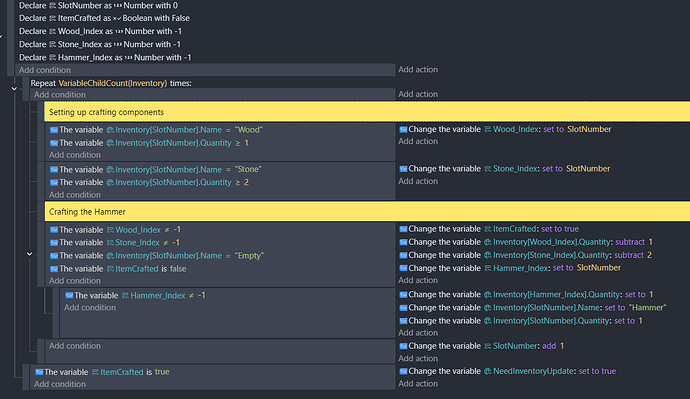Click Add action under Wood_Index action

coord(418,141)
